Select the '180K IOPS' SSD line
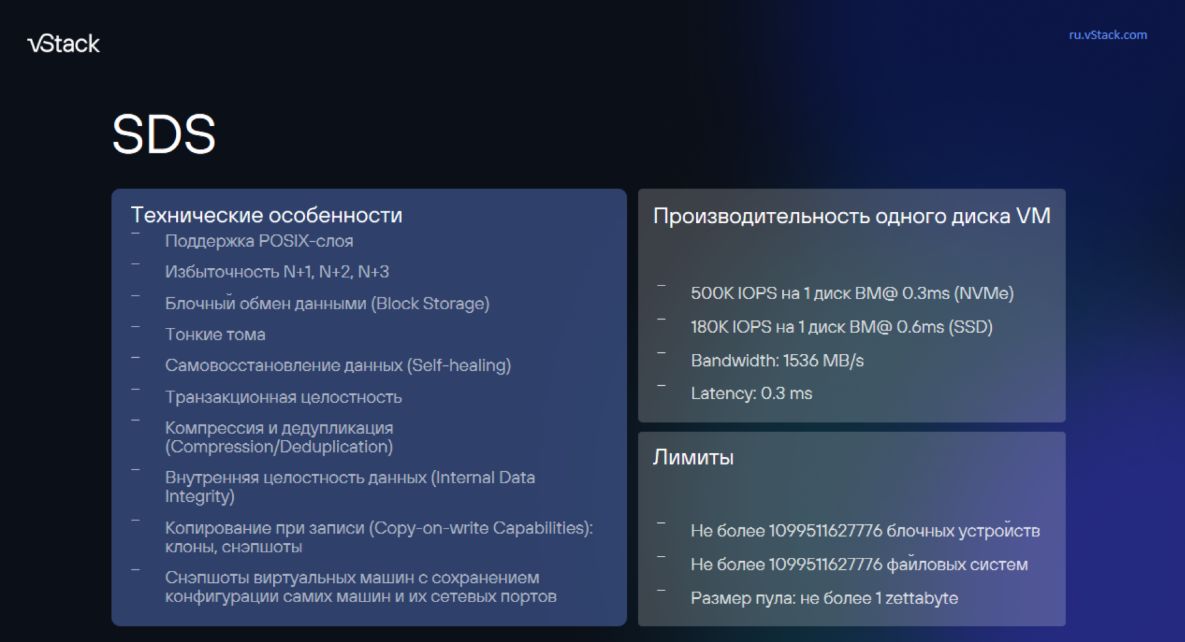Viewport: 1185px width, 642px height. 841,327
